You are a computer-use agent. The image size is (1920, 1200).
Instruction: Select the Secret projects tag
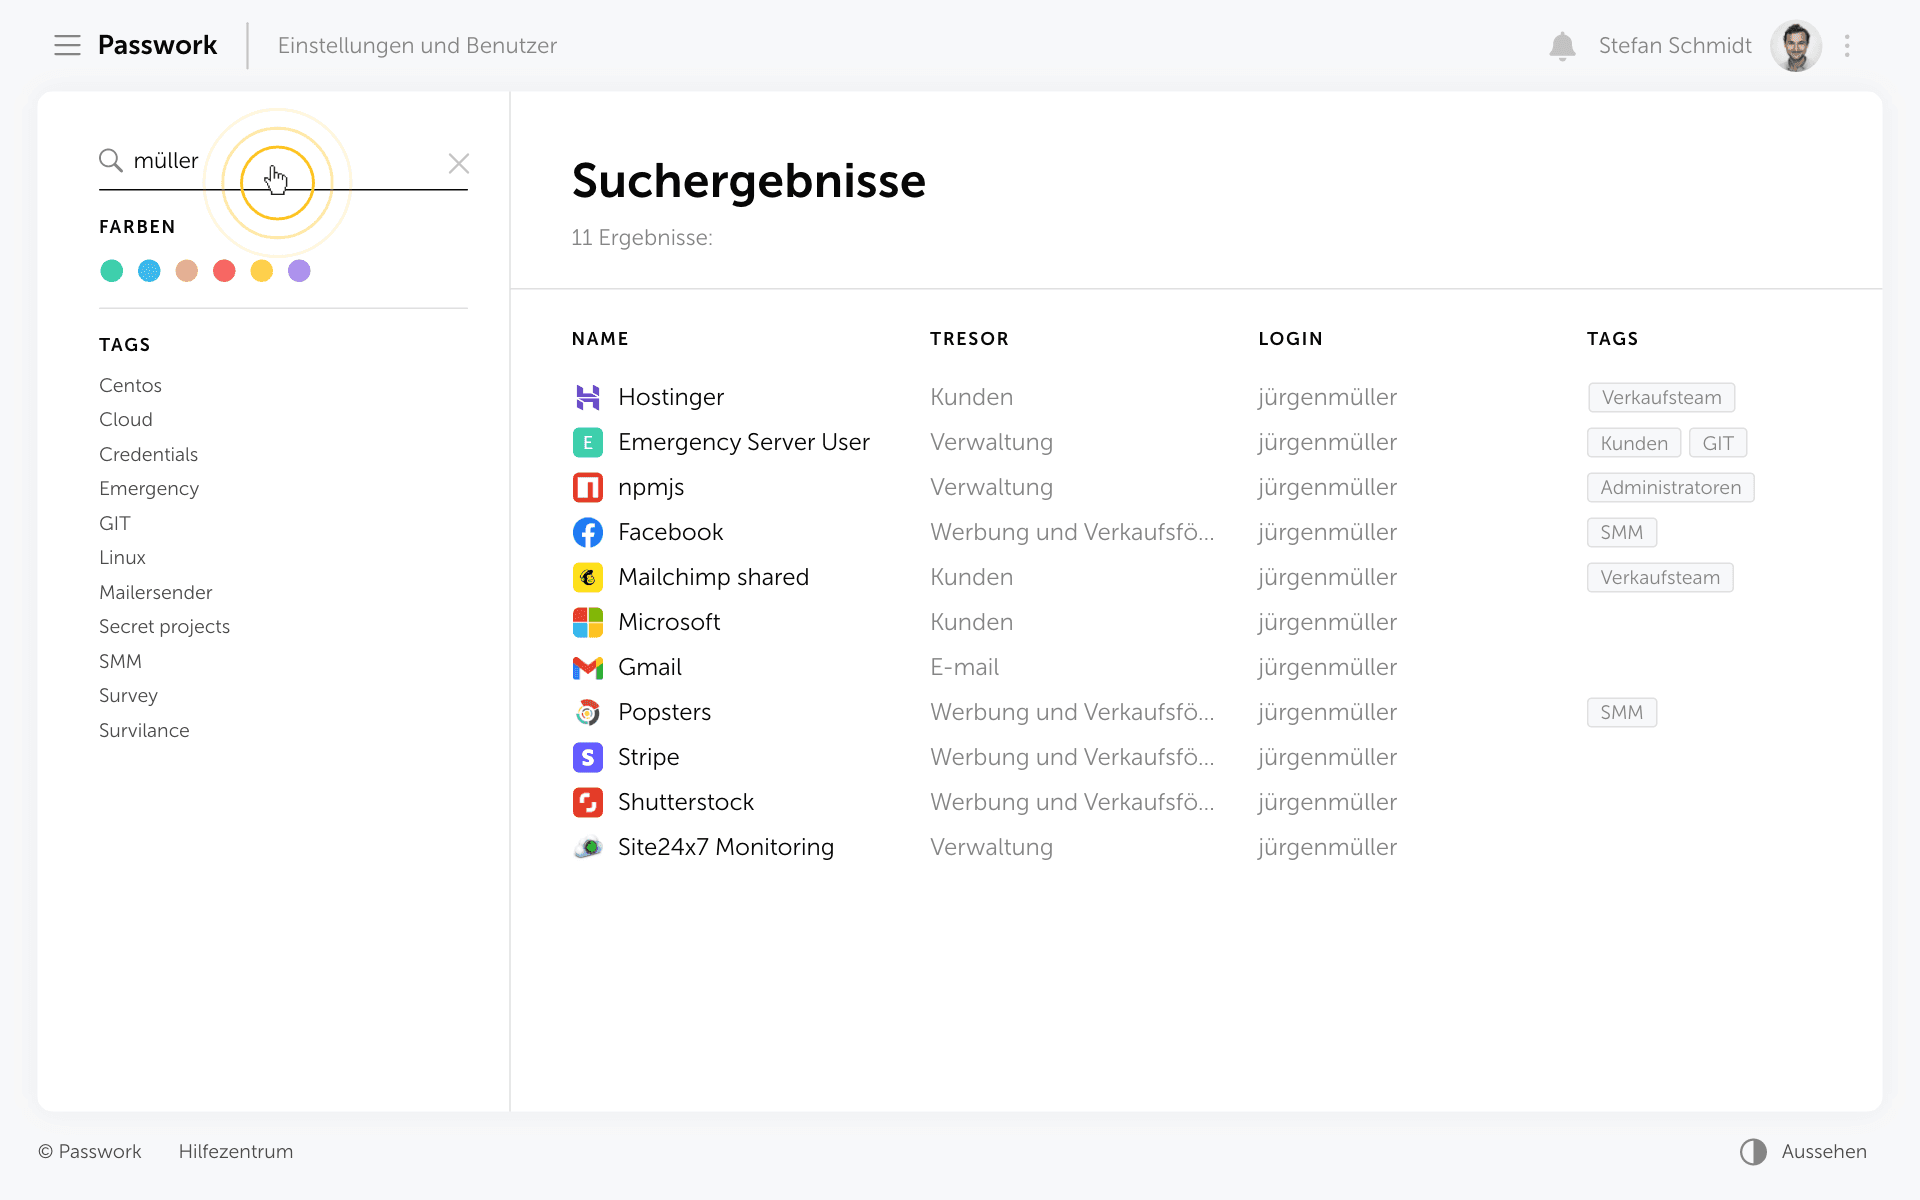click(x=164, y=626)
